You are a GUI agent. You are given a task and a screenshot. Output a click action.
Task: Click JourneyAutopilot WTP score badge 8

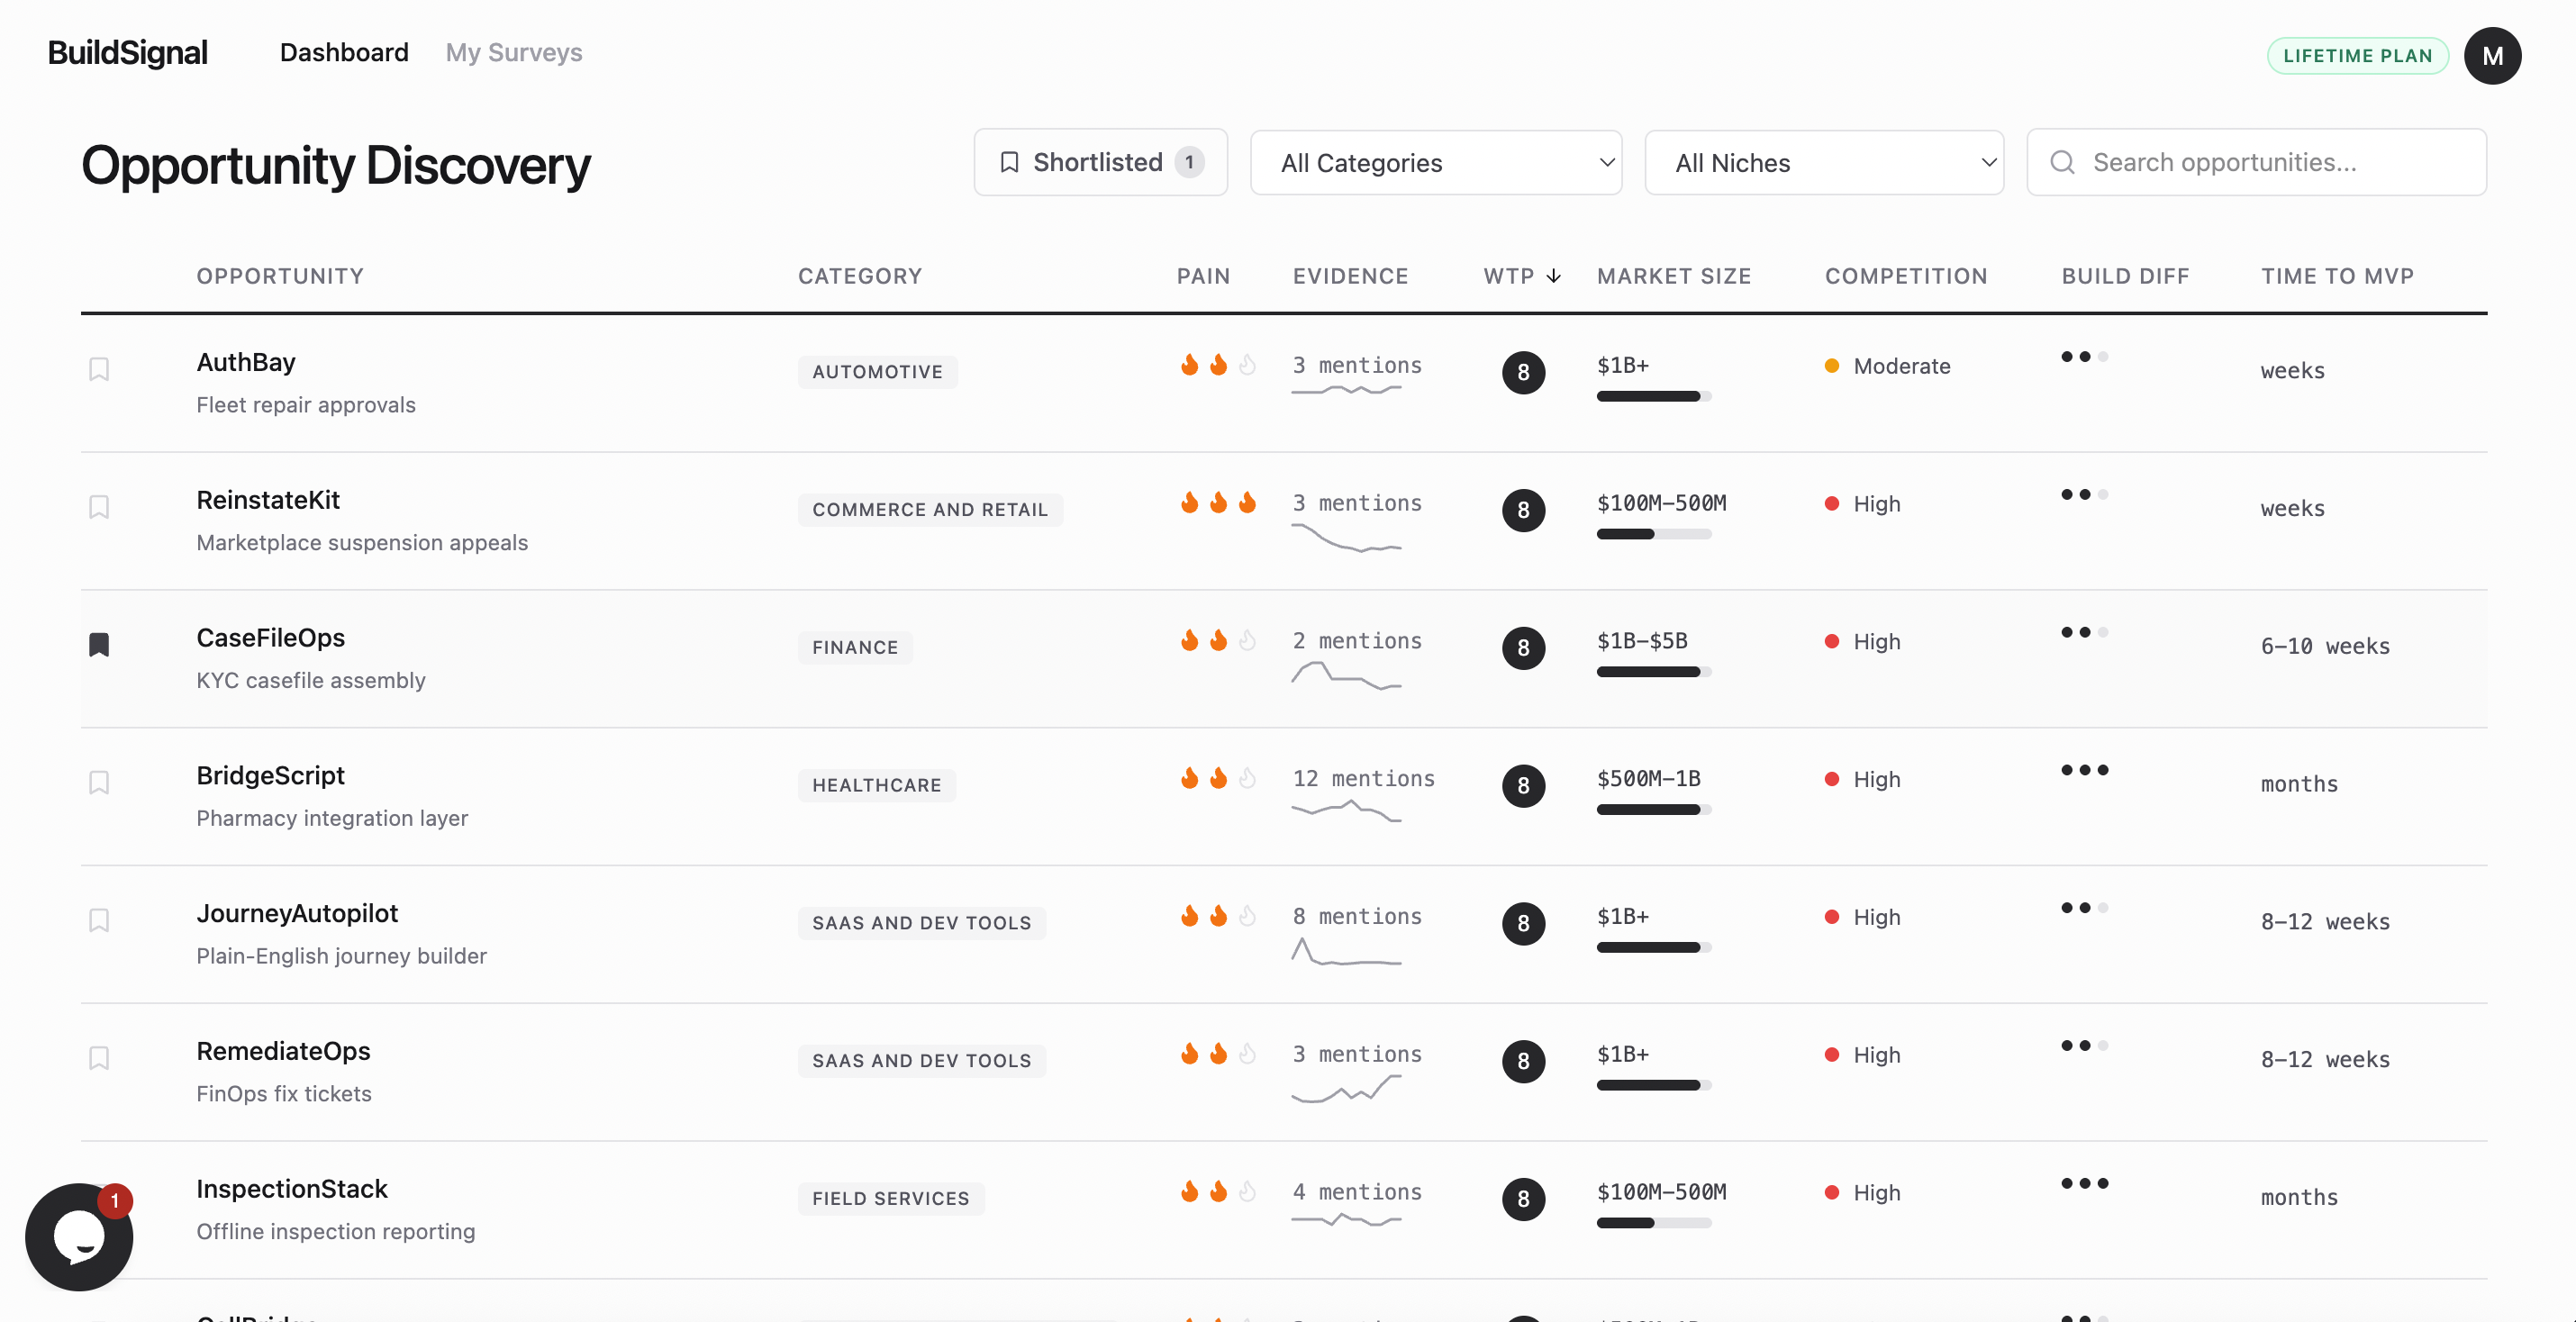coord(1523,923)
